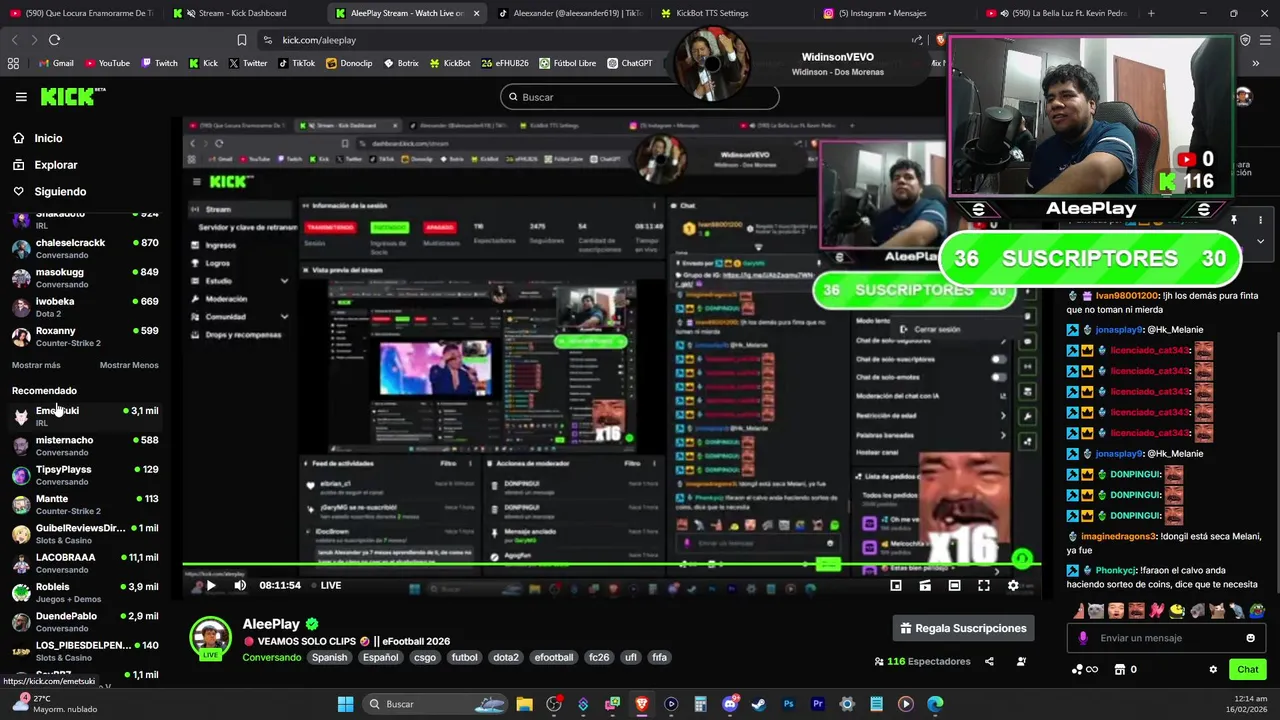
Task: Open chat settings gear icon
Action: [1213, 670]
